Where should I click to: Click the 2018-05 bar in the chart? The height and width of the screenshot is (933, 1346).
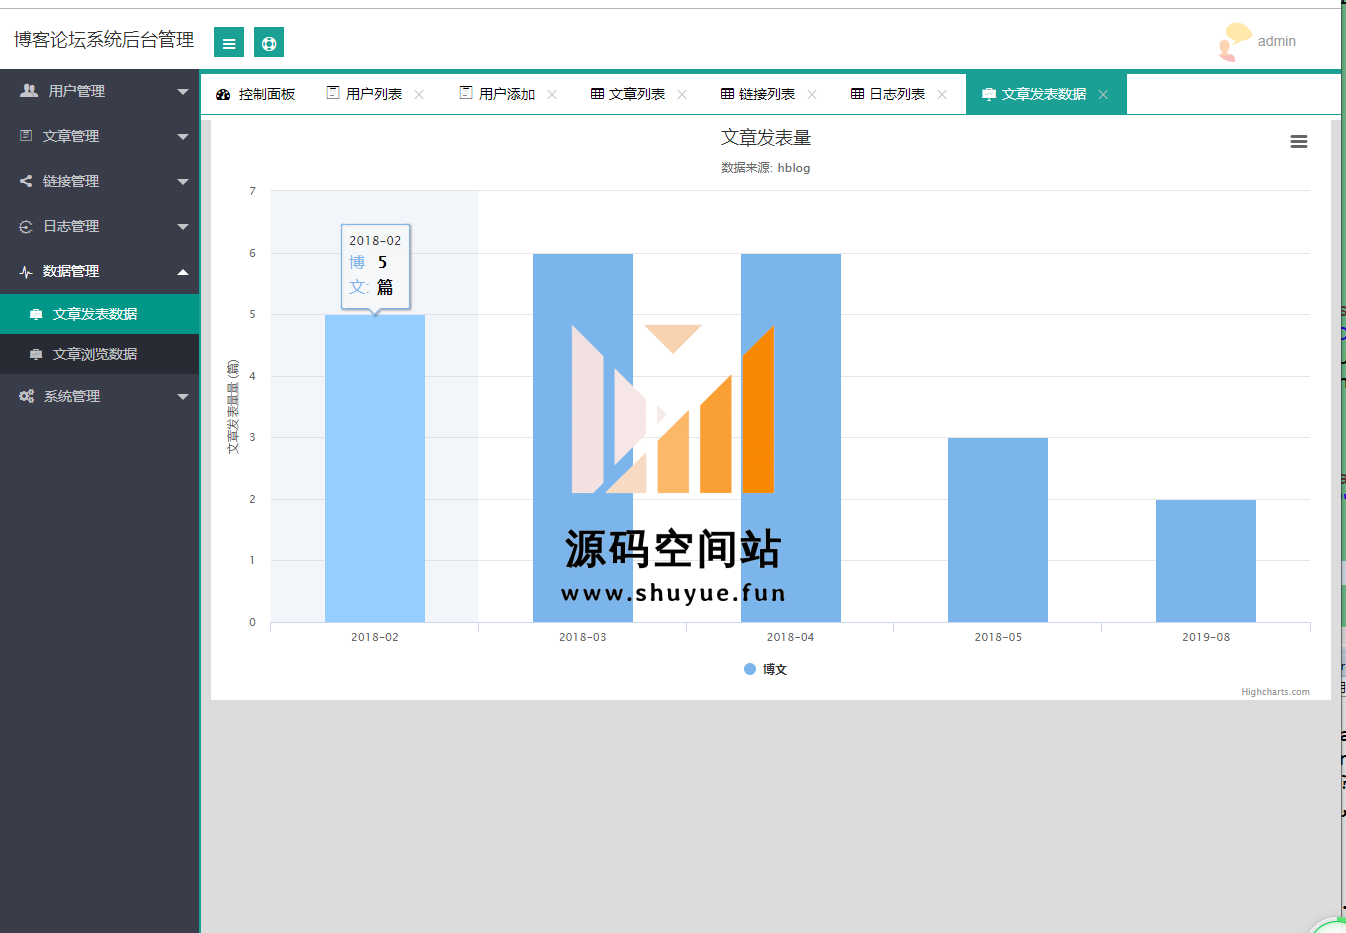(998, 530)
